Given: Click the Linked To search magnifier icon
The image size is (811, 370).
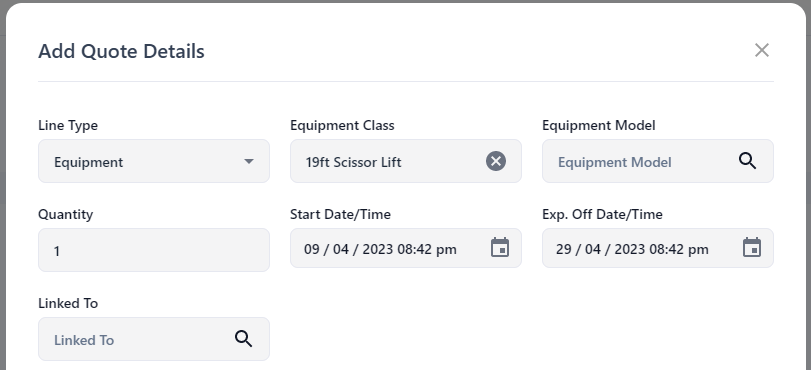Looking at the screenshot, I should [244, 338].
